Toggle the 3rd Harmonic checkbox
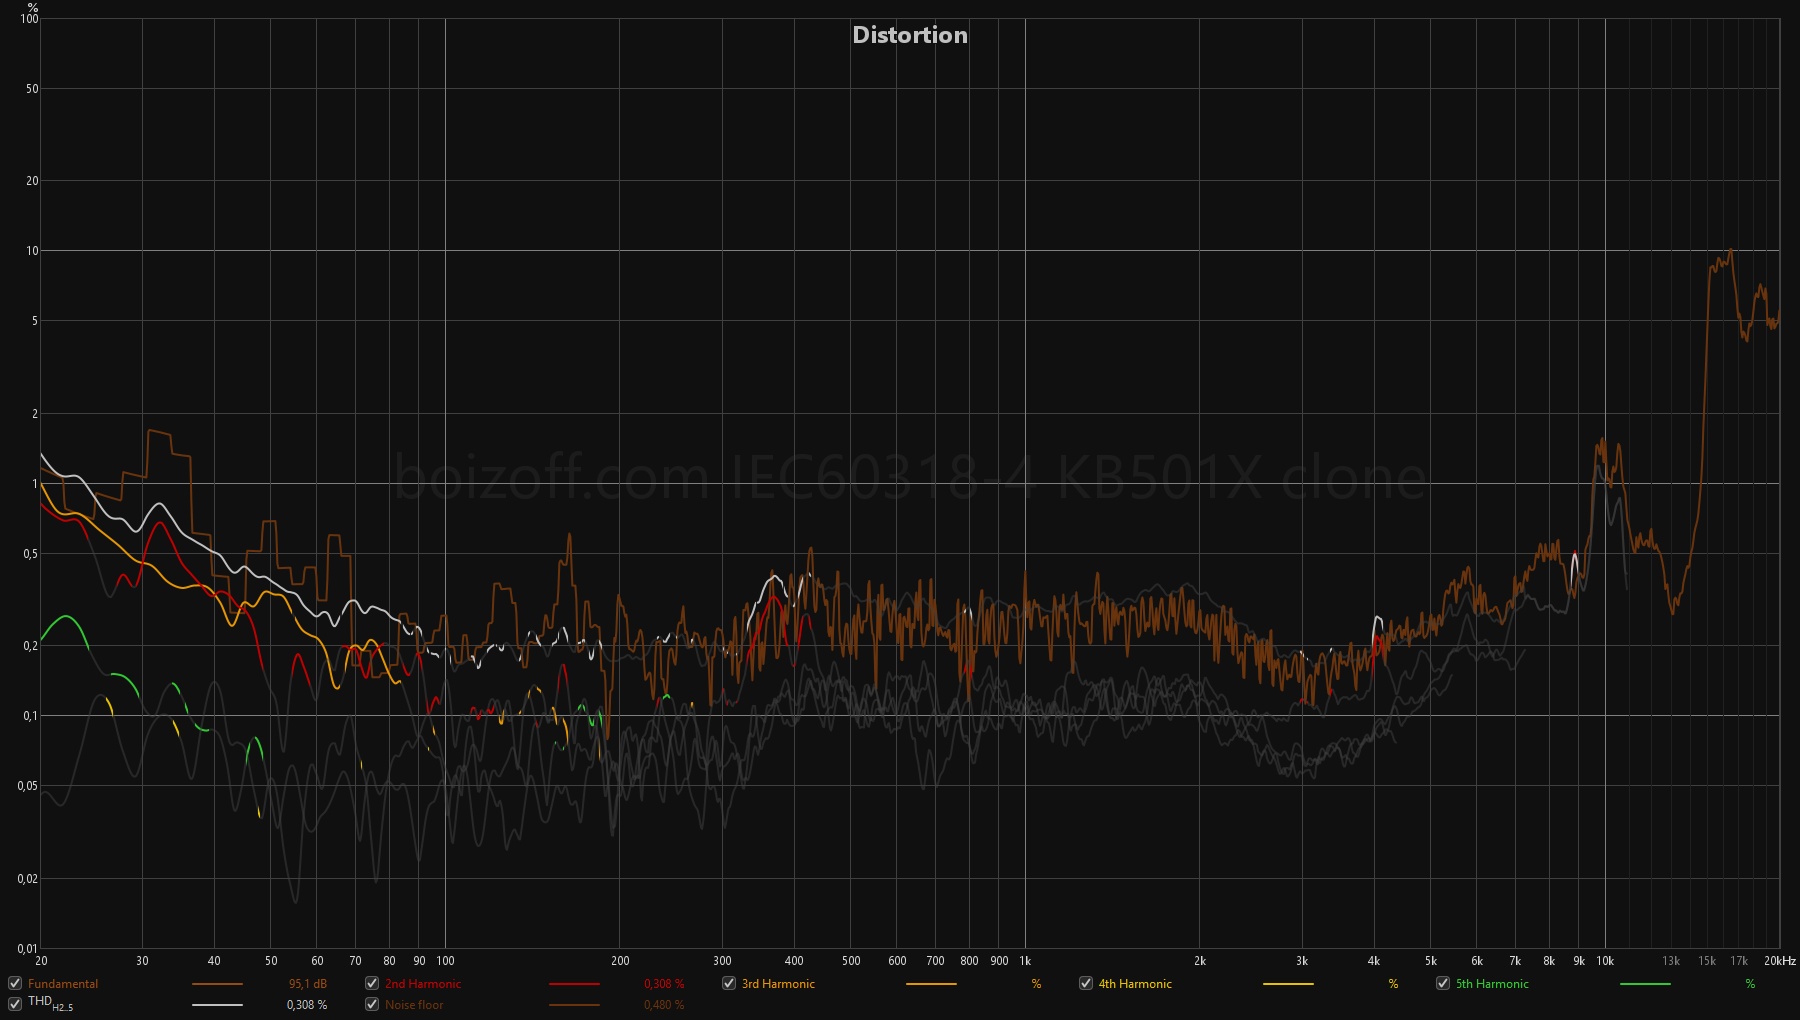This screenshot has width=1800, height=1020. pos(729,984)
